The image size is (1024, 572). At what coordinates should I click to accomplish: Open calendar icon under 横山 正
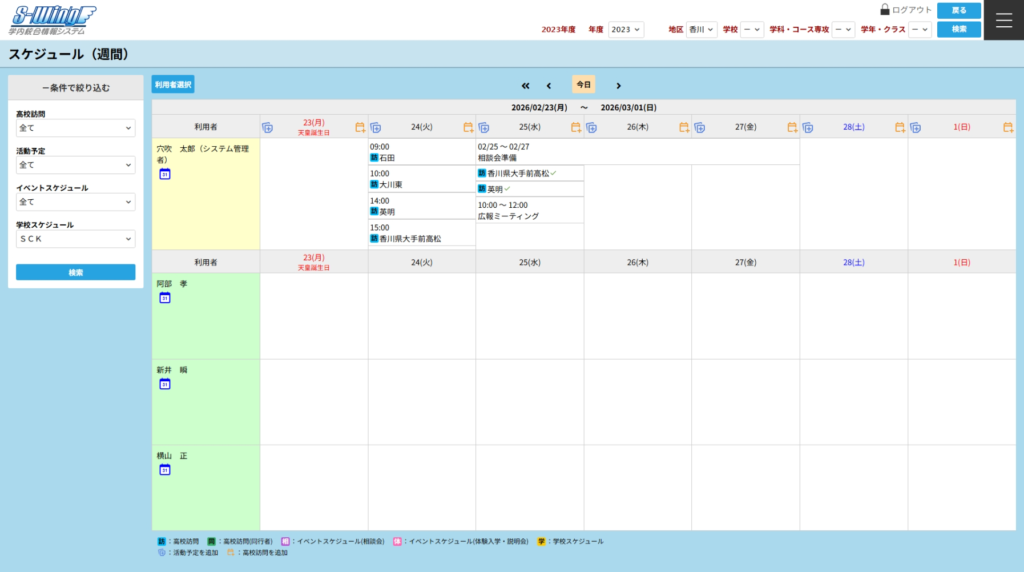click(165, 470)
